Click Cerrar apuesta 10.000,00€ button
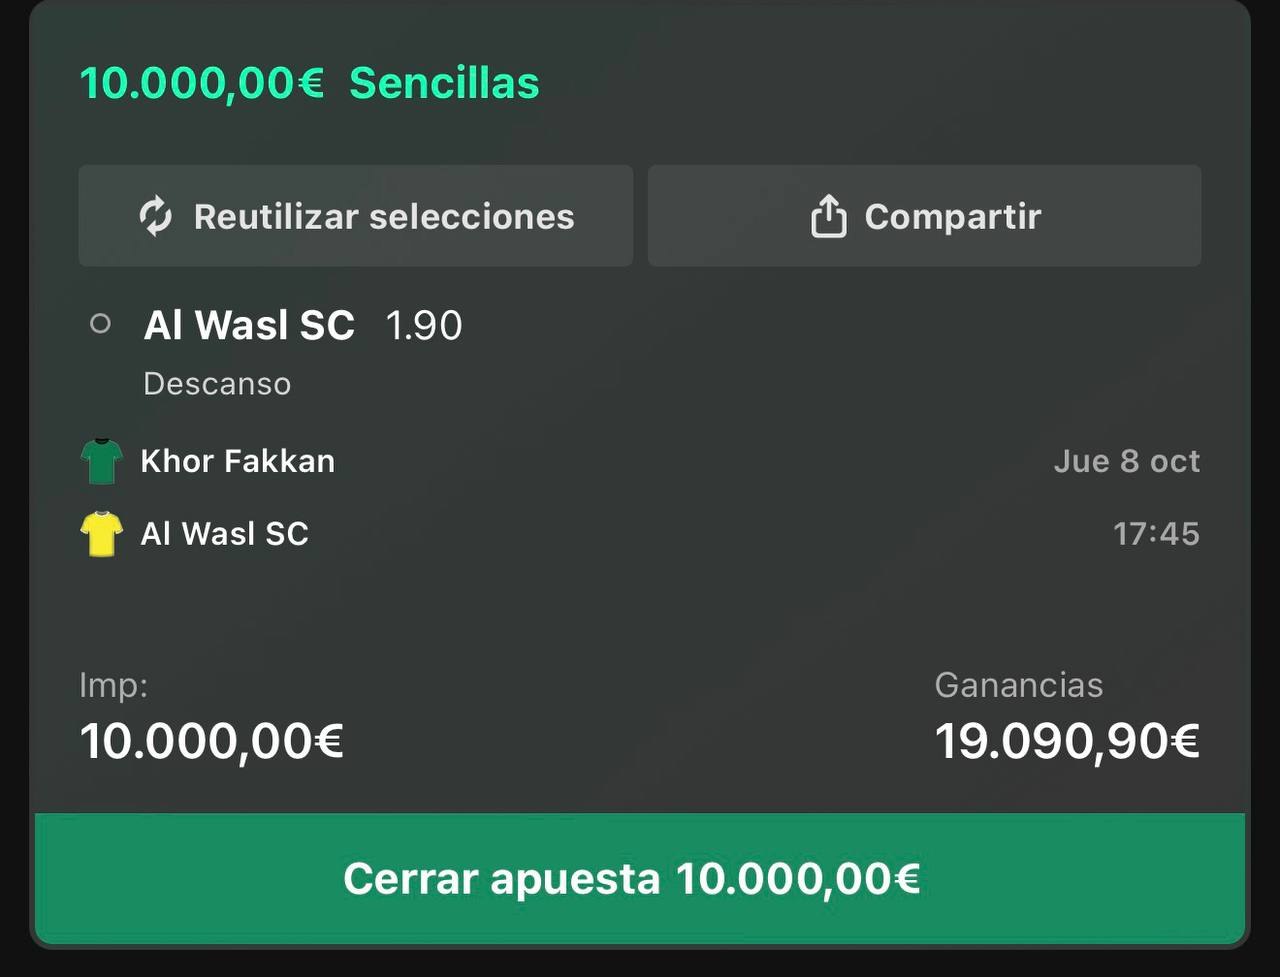 pos(640,878)
